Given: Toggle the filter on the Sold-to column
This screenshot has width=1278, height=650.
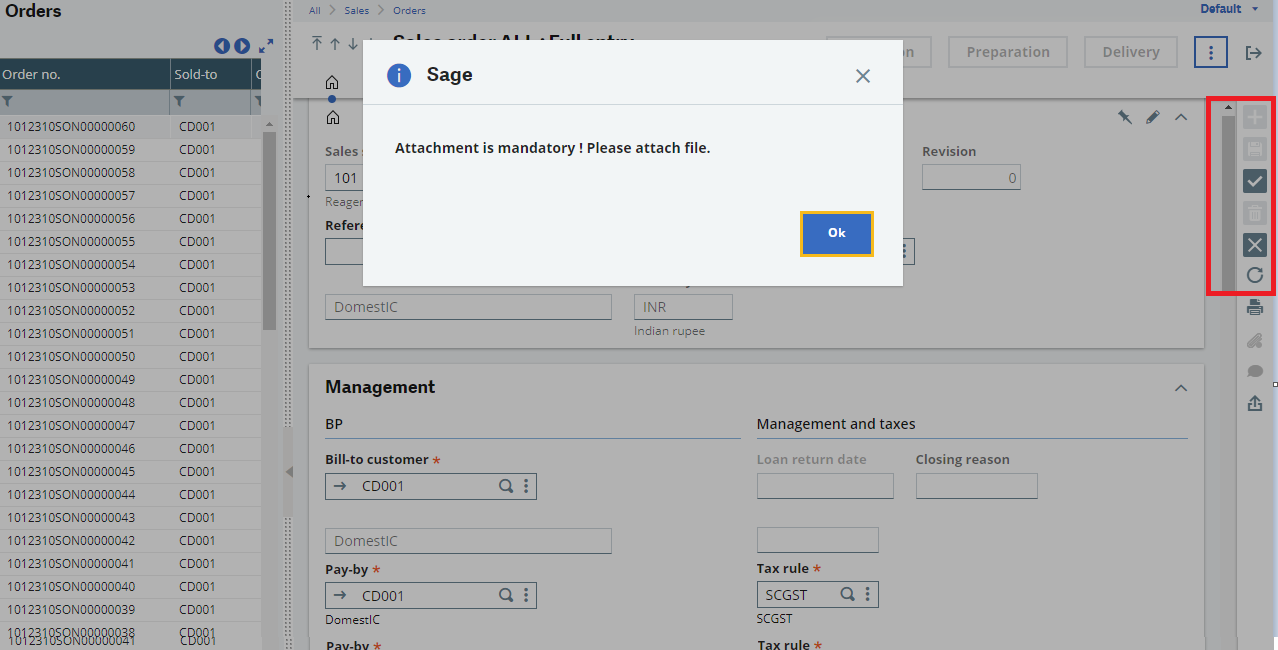Looking at the screenshot, I should 178,101.
